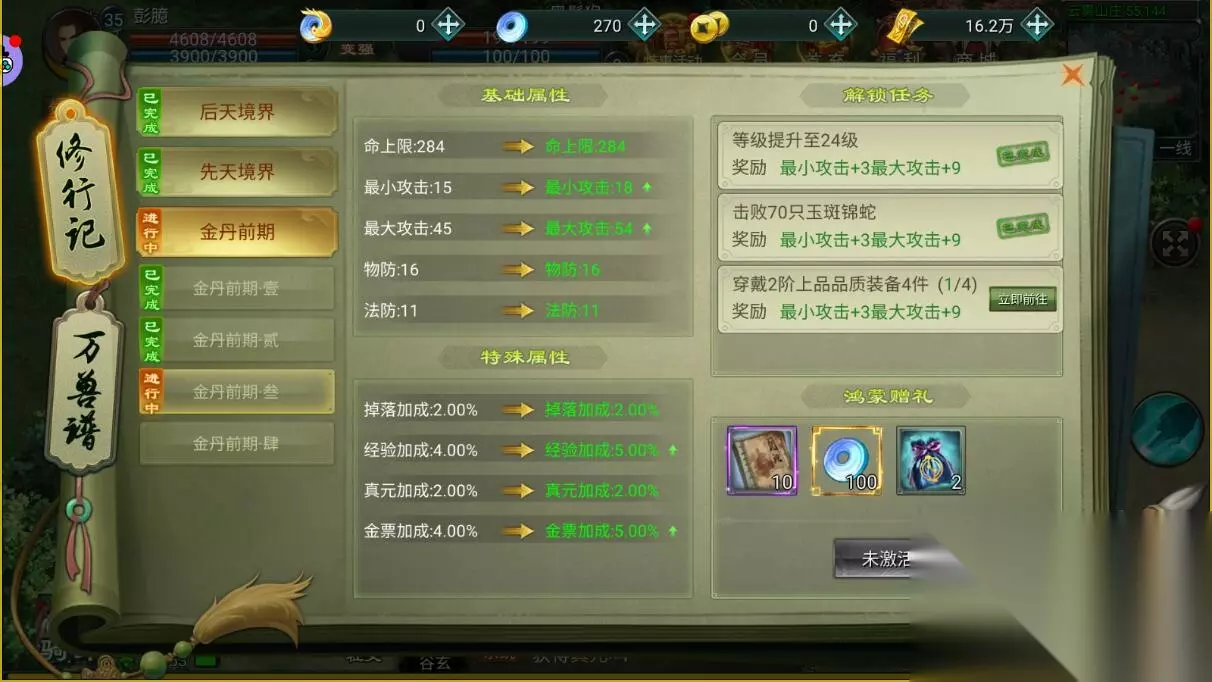Open the book item reward with count 10
This screenshot has height=682, width=1212.
pos(762,461)
